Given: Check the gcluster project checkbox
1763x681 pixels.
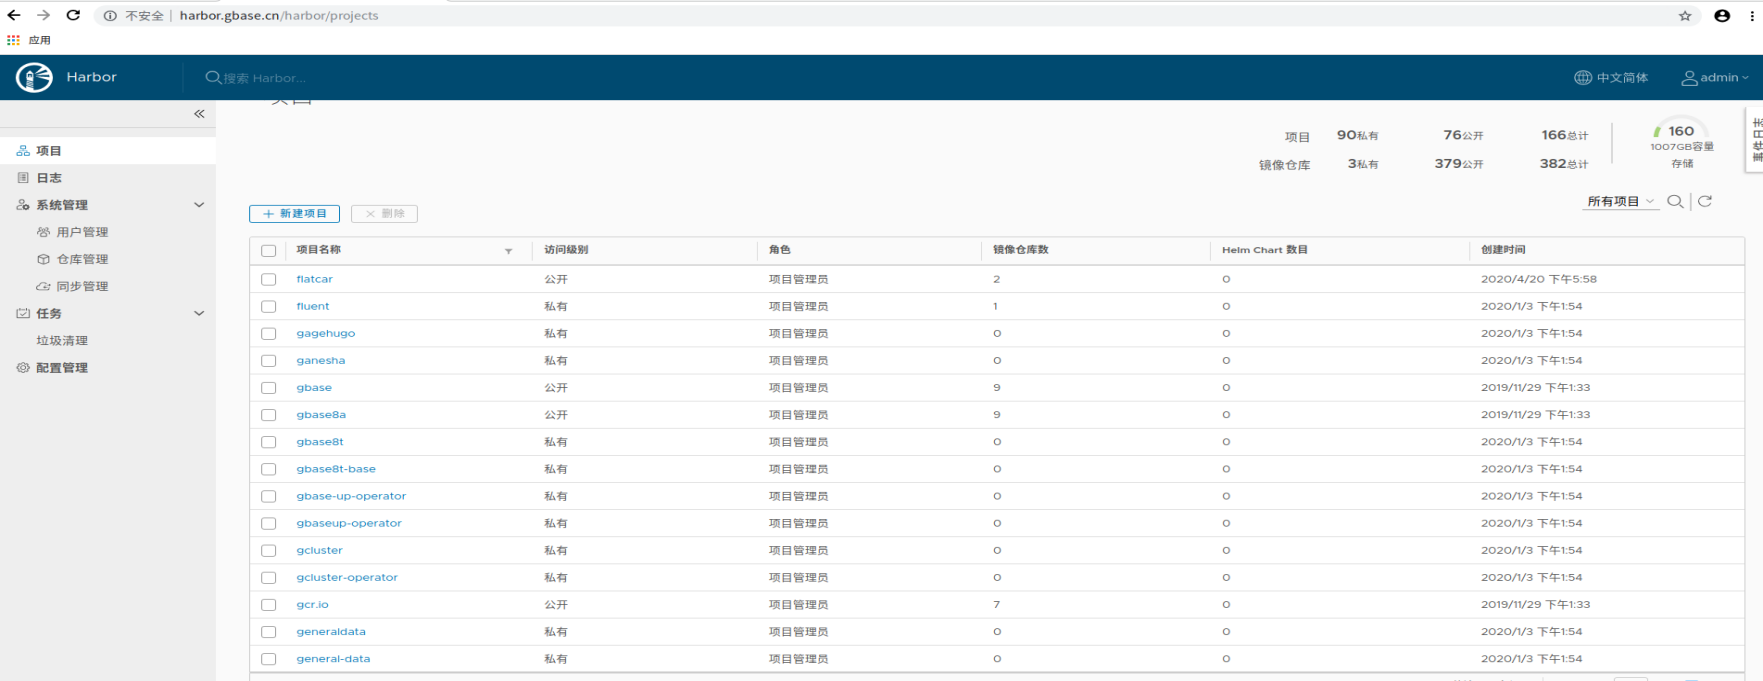Looking at the screenshot, I should tap(268, 550).
